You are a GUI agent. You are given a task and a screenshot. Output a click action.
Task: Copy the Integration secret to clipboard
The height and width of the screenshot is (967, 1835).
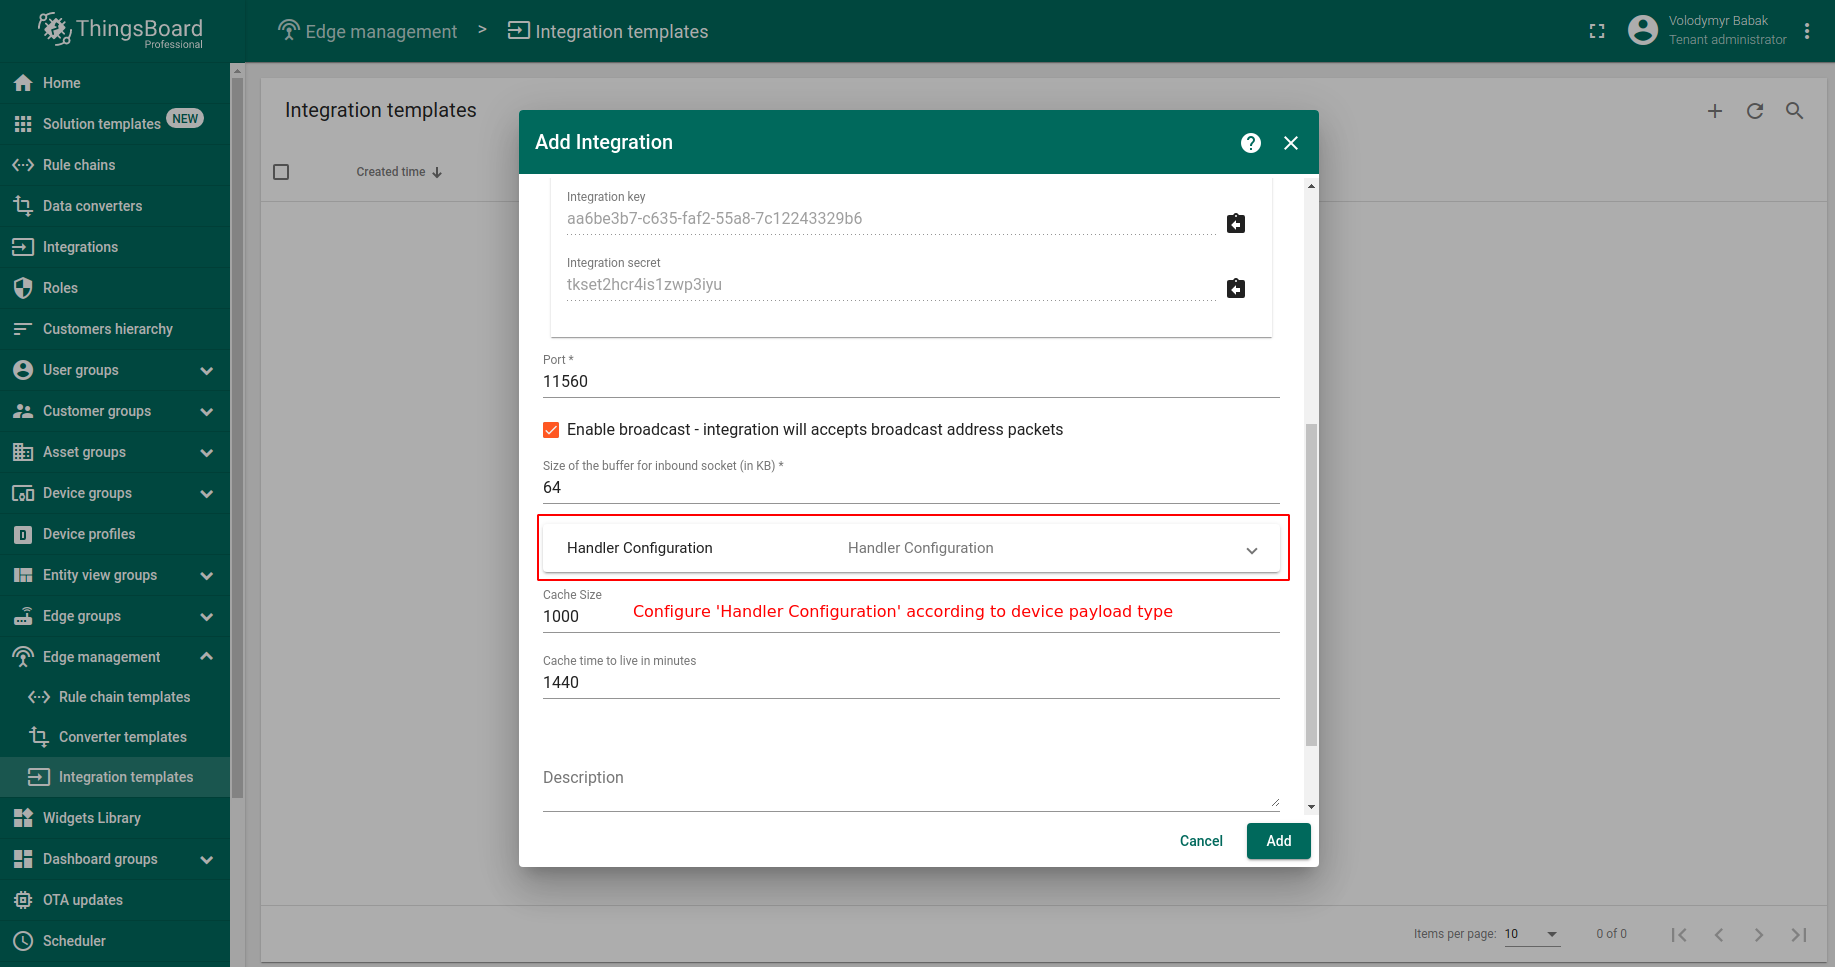1236,289
